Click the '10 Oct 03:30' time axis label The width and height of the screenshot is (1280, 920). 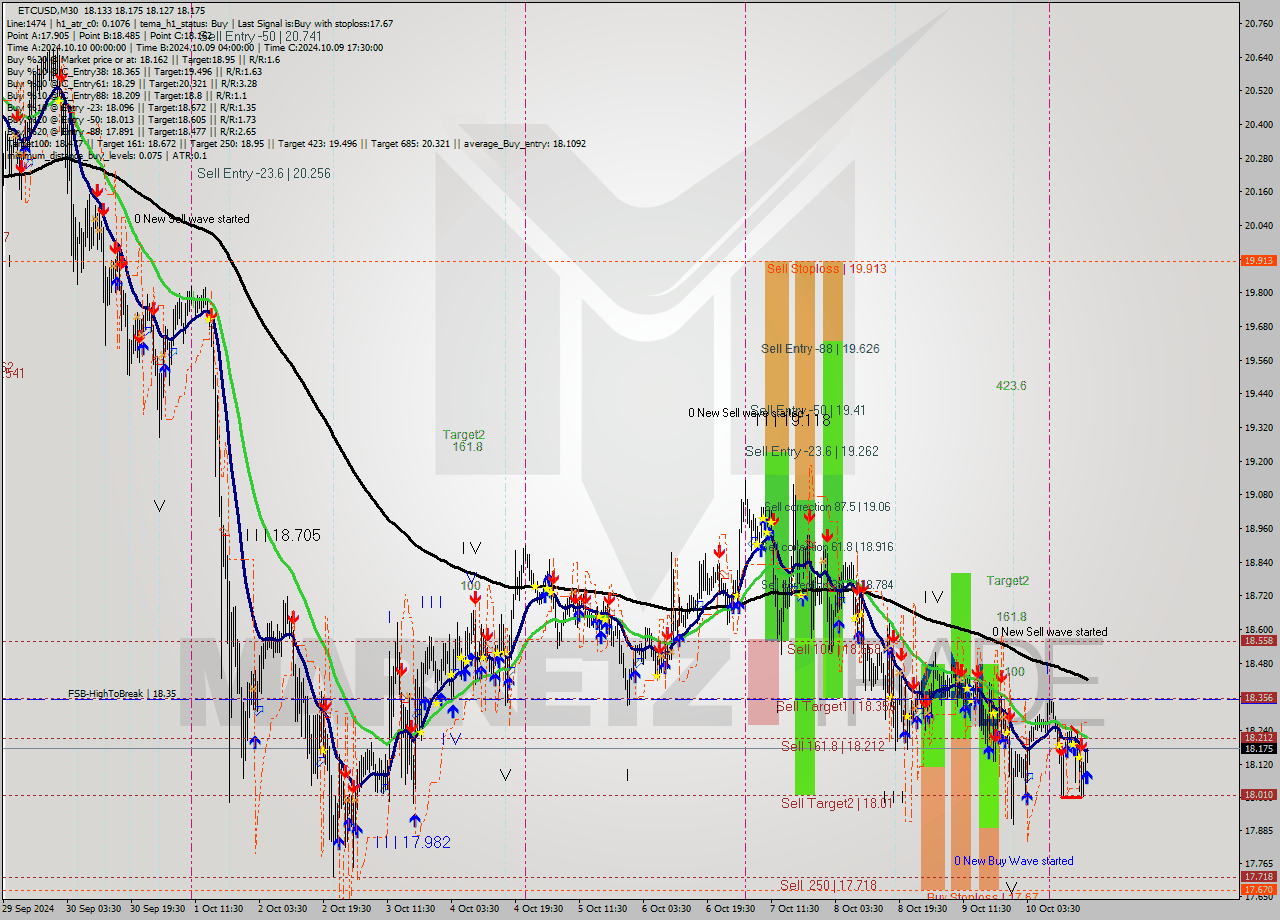click(1054, 909)
